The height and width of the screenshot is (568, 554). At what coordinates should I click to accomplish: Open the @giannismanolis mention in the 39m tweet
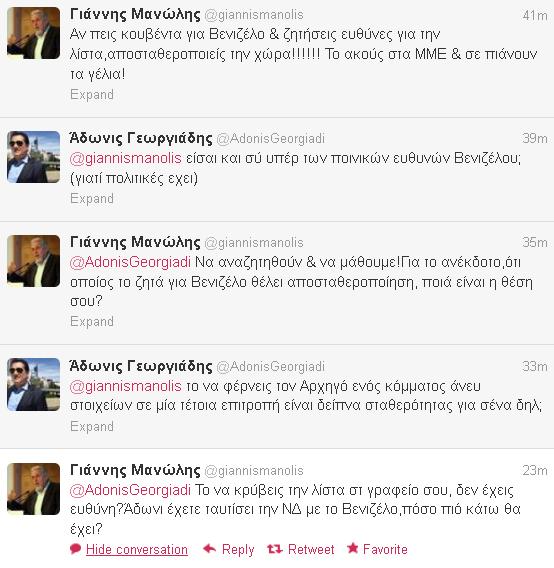(x=125, y=158)
